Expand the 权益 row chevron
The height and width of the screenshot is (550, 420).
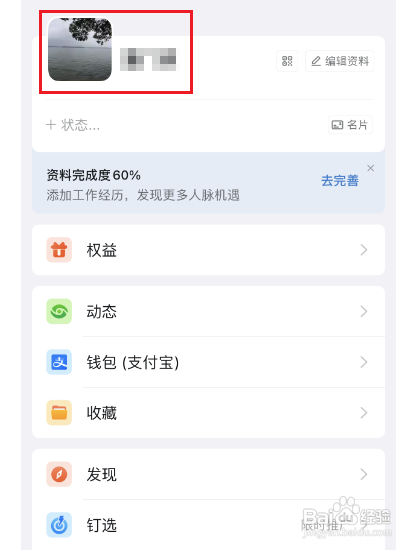pyautogui.click(x=364, y=250)
